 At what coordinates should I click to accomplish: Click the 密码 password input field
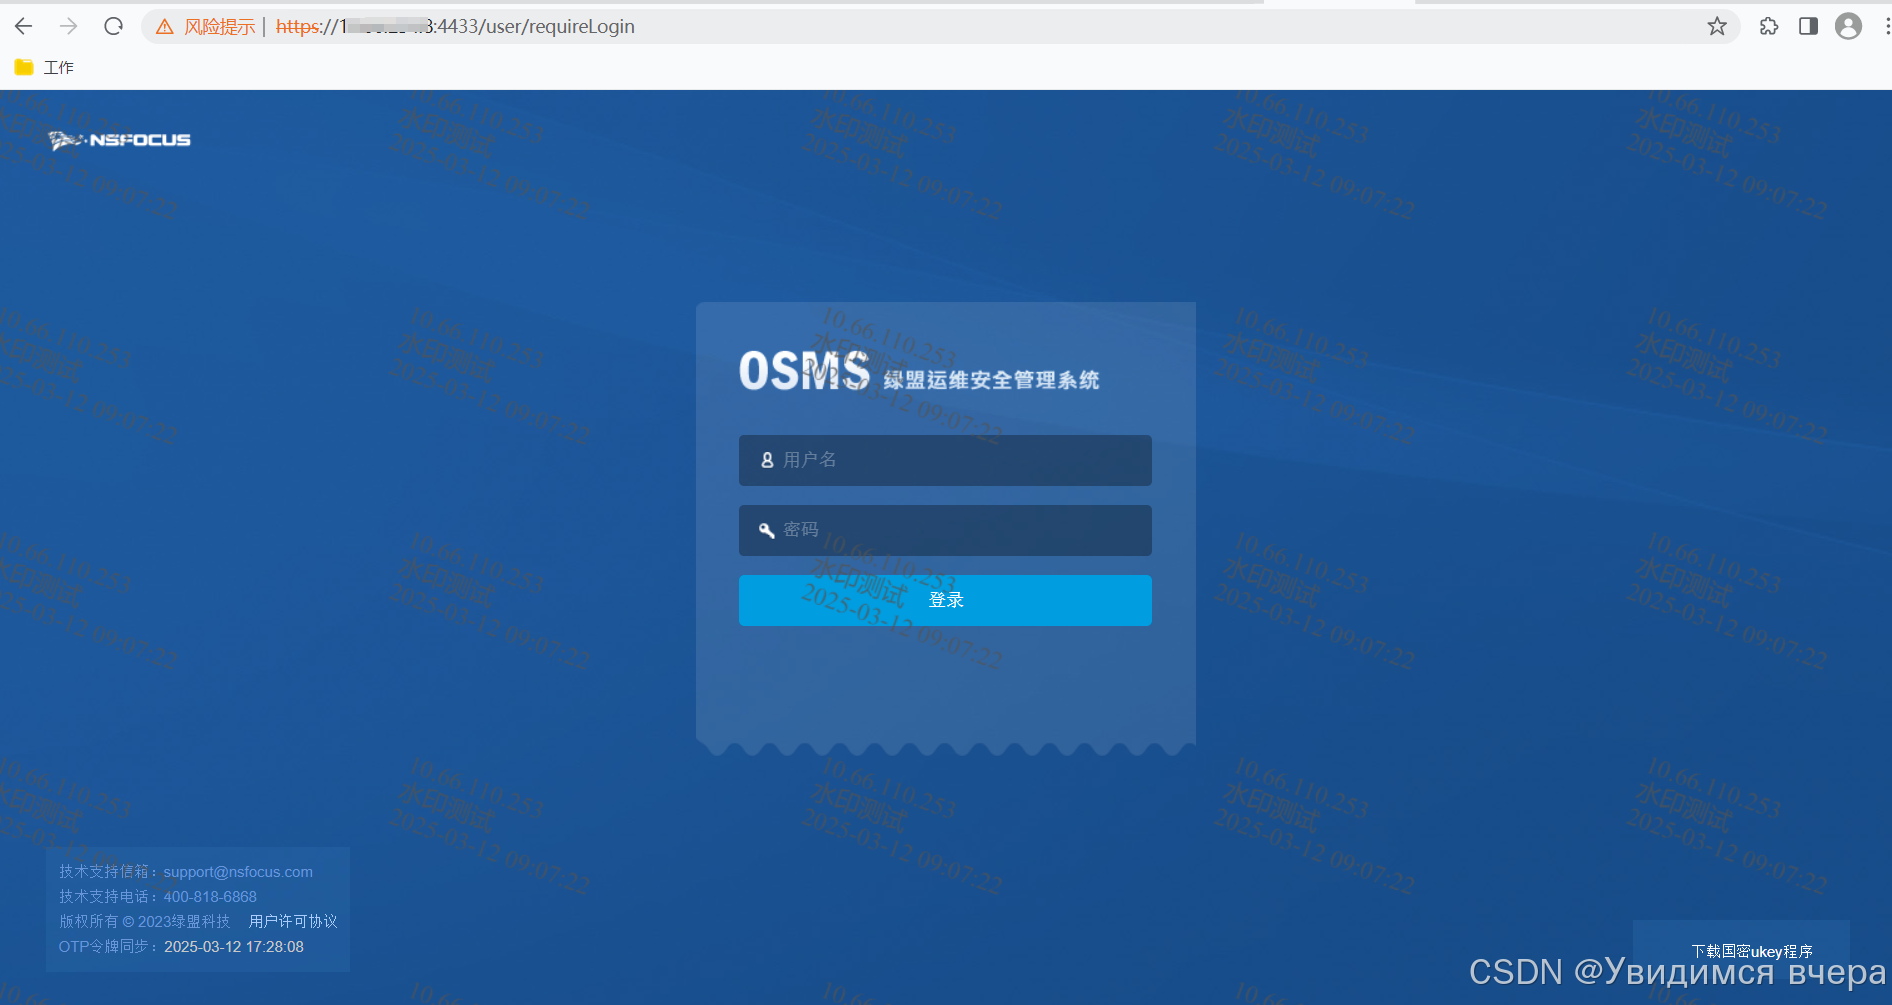945,530
